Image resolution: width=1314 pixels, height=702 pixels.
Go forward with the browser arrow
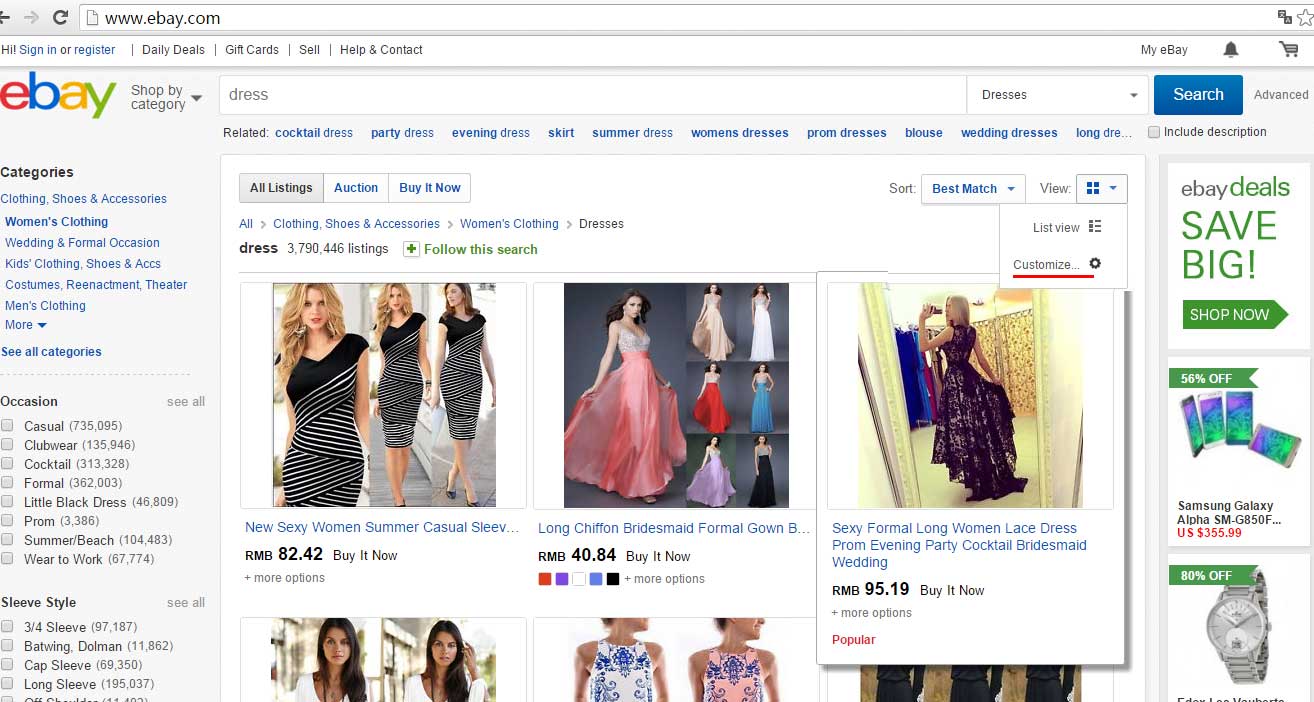tap(30, 18)
